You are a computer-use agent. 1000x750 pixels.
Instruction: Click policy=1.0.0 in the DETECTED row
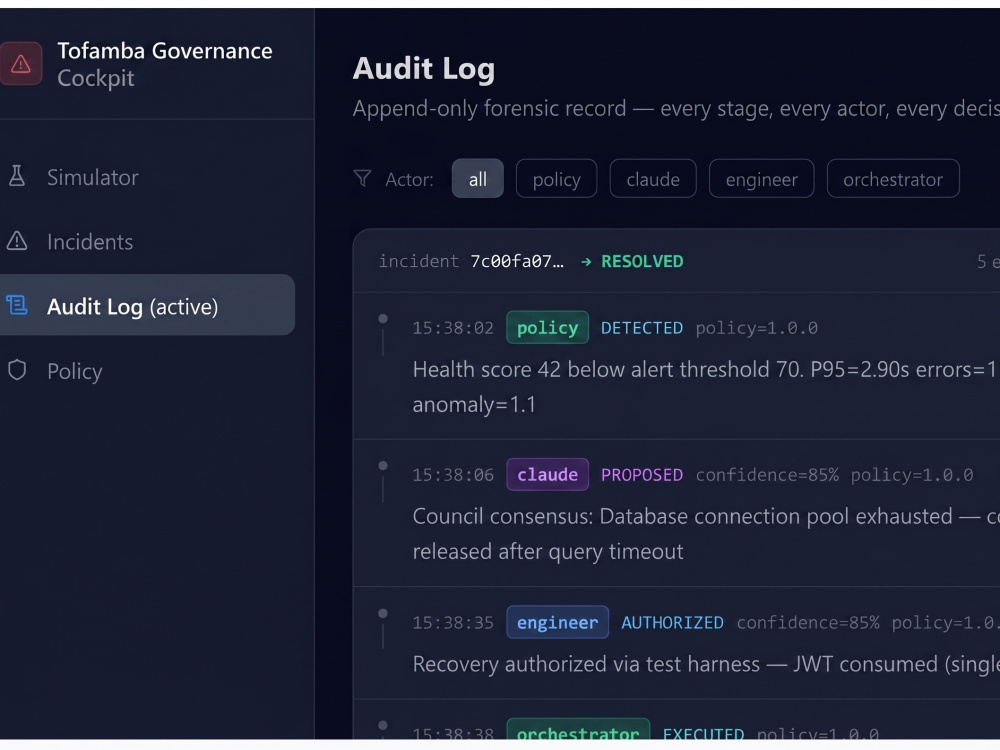[x=756, y=328]
